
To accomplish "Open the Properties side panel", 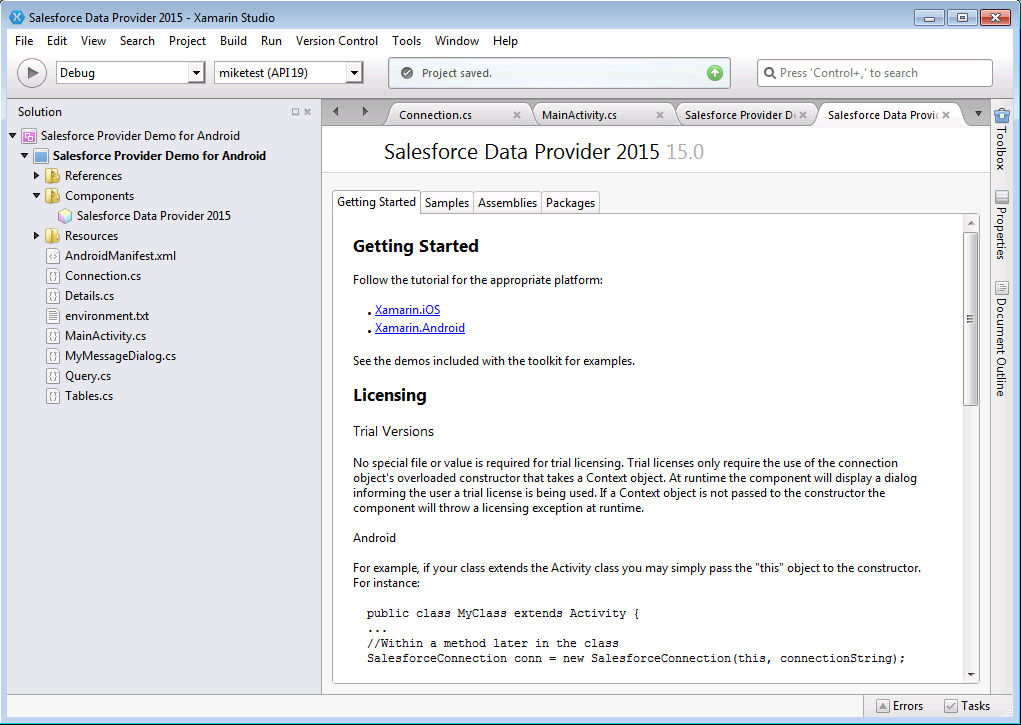I will tap(1001, 224).
